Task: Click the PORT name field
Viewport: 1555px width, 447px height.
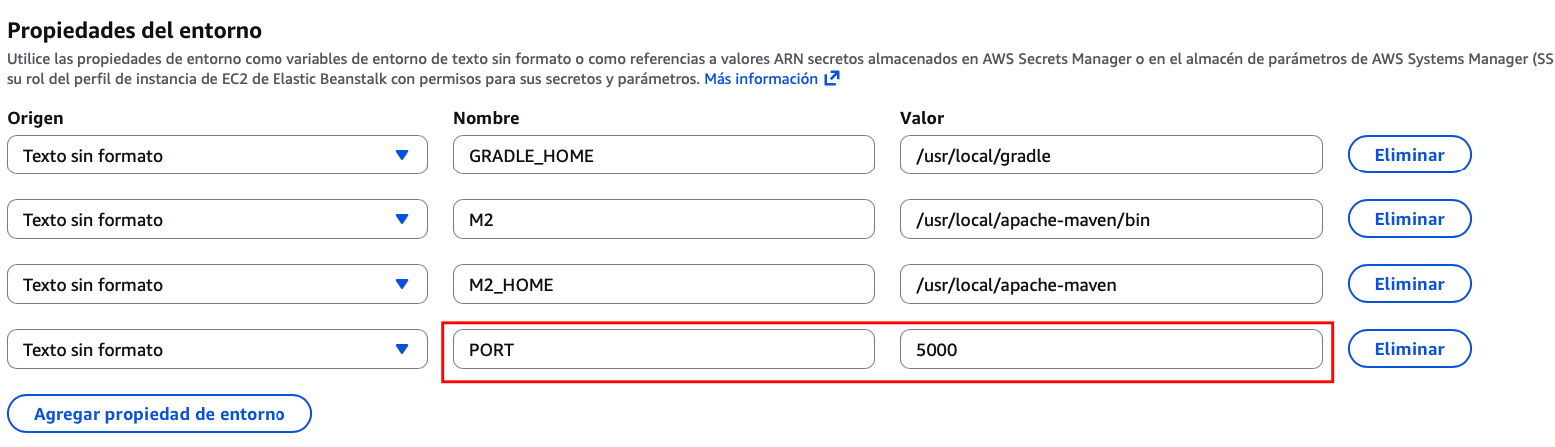Action: pos(664,350)
